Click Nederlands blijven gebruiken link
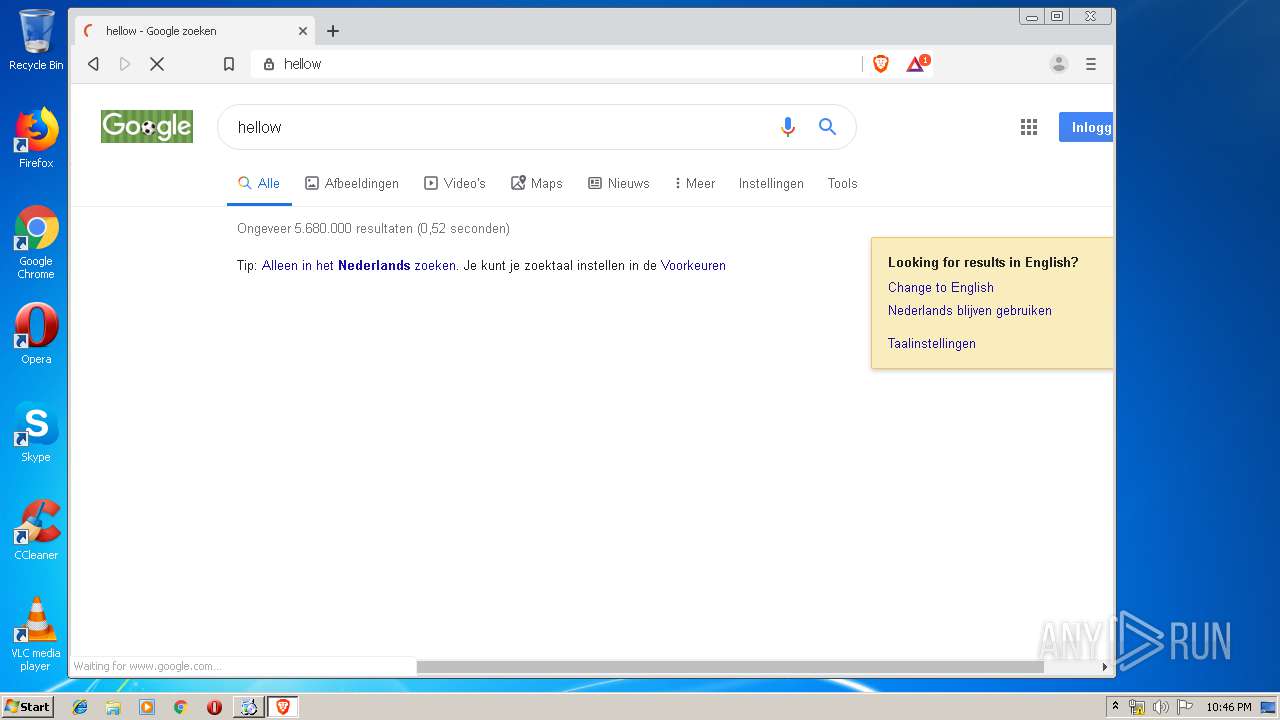Image resolution: width=1280 pixels, height=720 pixels. [970, 310]
